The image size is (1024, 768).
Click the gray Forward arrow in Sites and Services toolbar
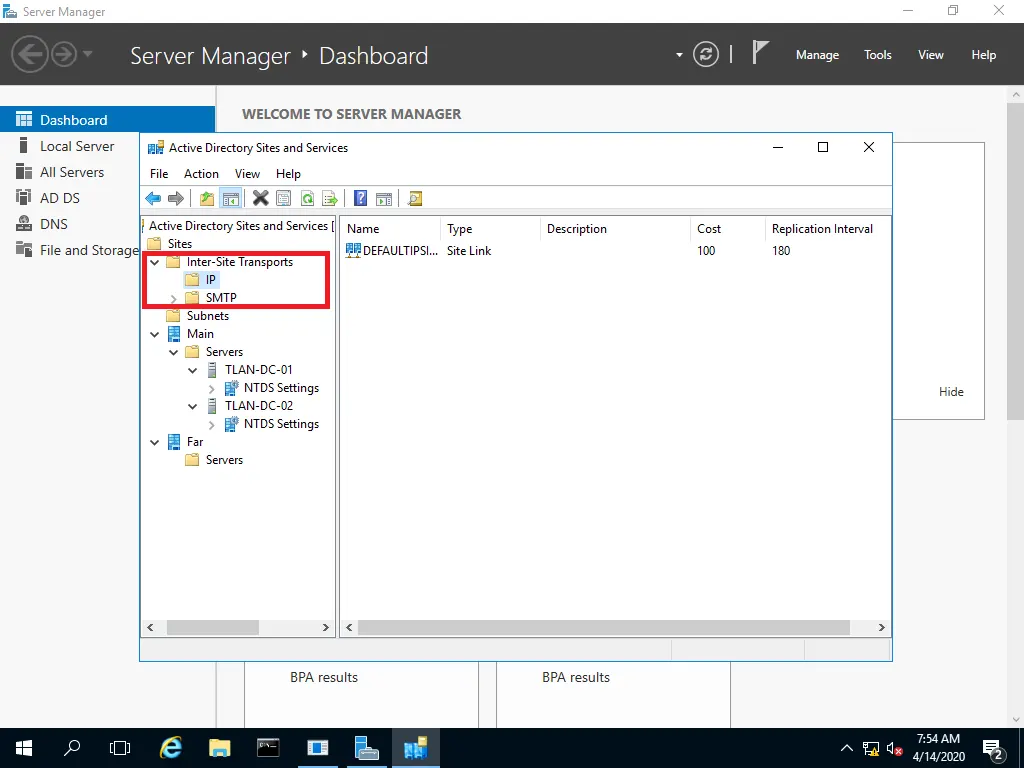pos(176,199)
